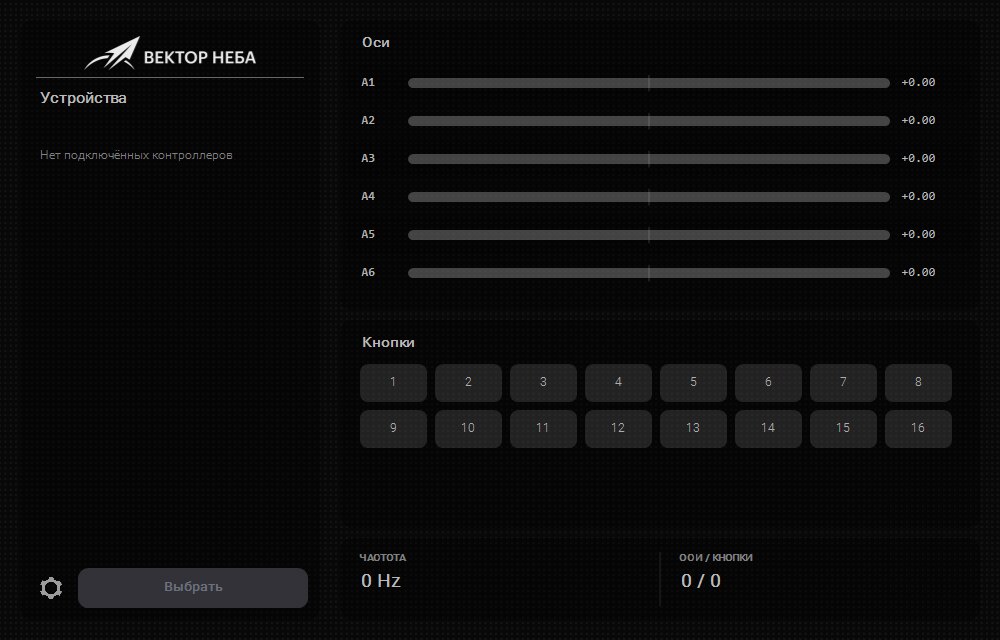
Task: Select button indicator 16
Action: click(918, 428)
